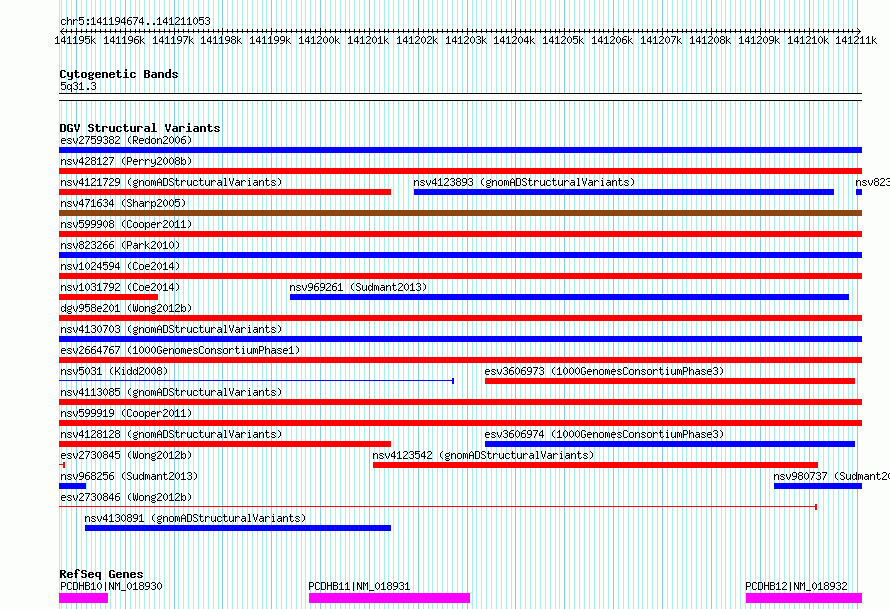Click the DGV Structural Variants track title
The image size is (890, 609).
140,128
